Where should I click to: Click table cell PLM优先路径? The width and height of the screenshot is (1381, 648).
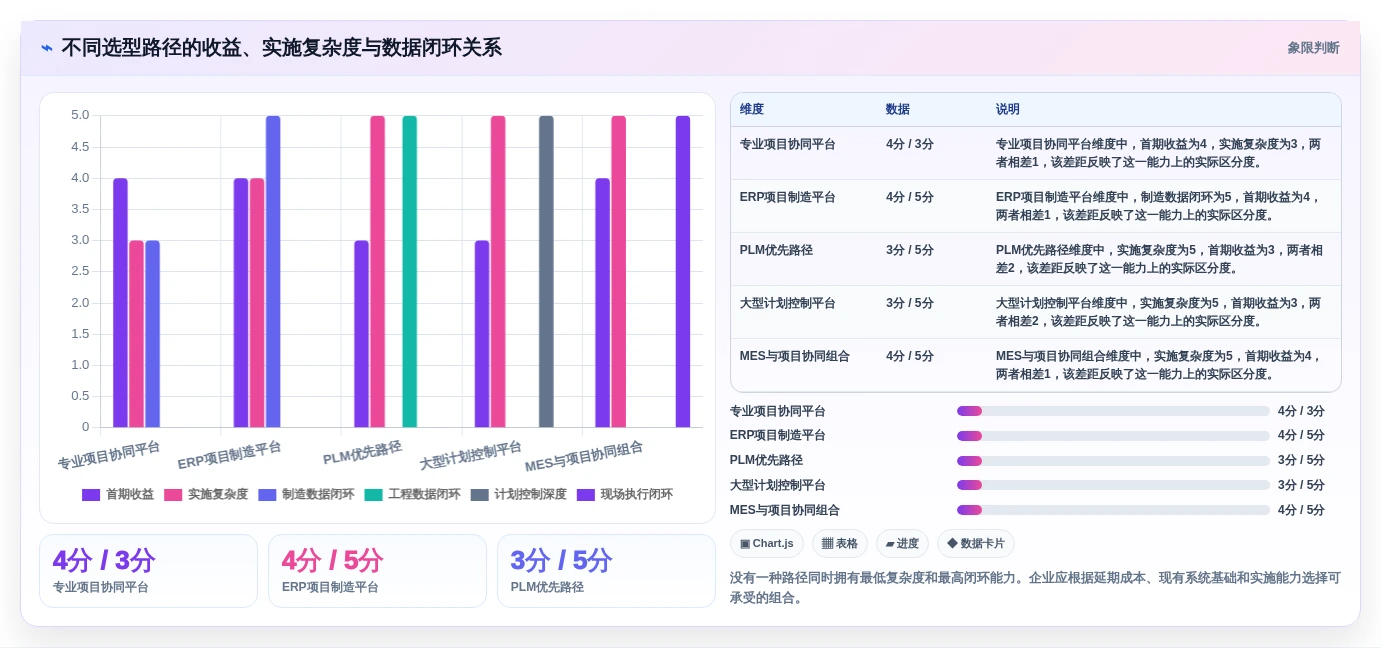click(x=776, y=250)
